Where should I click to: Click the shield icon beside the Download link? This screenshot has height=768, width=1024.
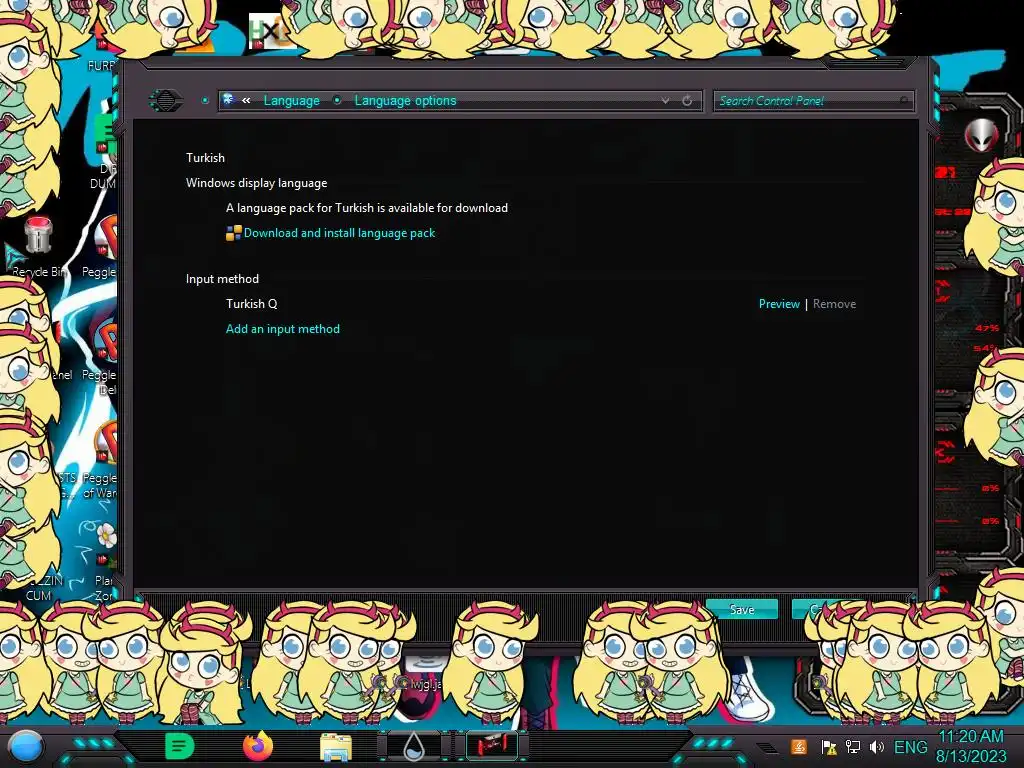pyautogui.click(x=233, y=233)
